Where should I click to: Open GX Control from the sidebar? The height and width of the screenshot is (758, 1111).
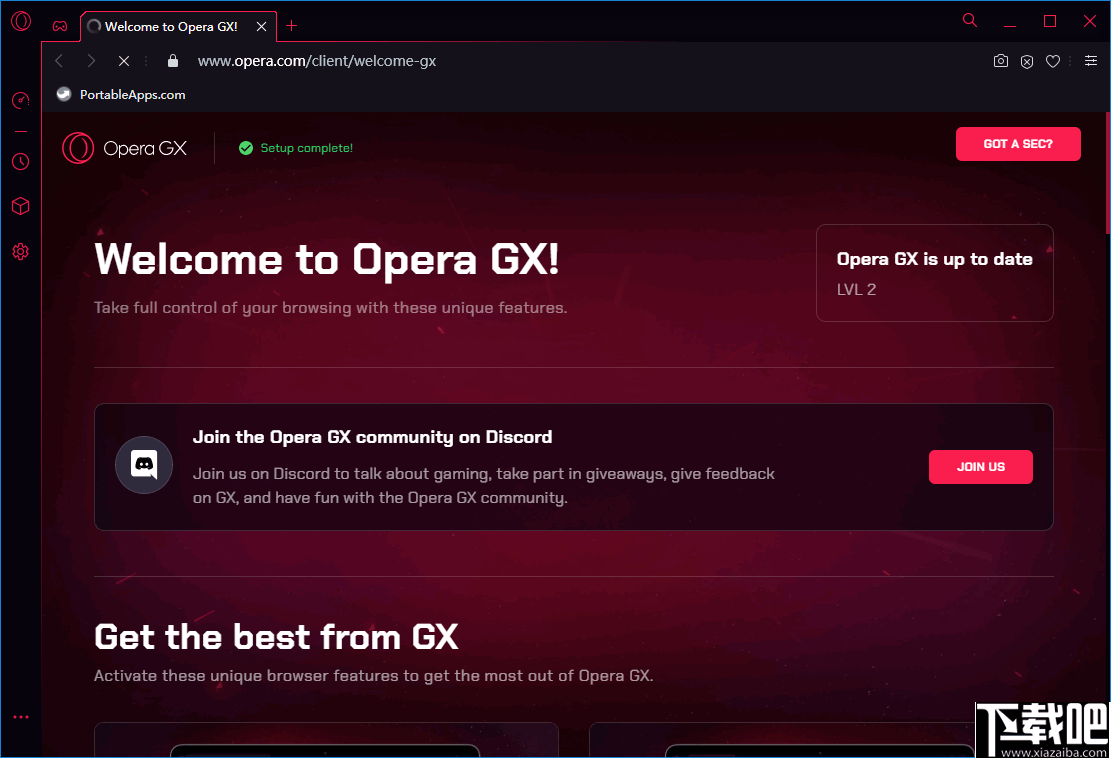(x=20, y=100)
